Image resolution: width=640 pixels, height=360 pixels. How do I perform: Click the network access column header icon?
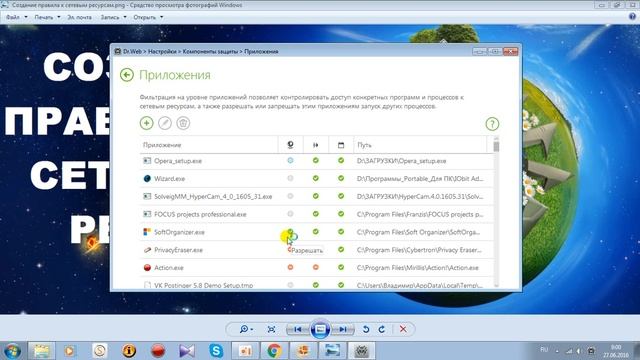(x=290, y=145)
